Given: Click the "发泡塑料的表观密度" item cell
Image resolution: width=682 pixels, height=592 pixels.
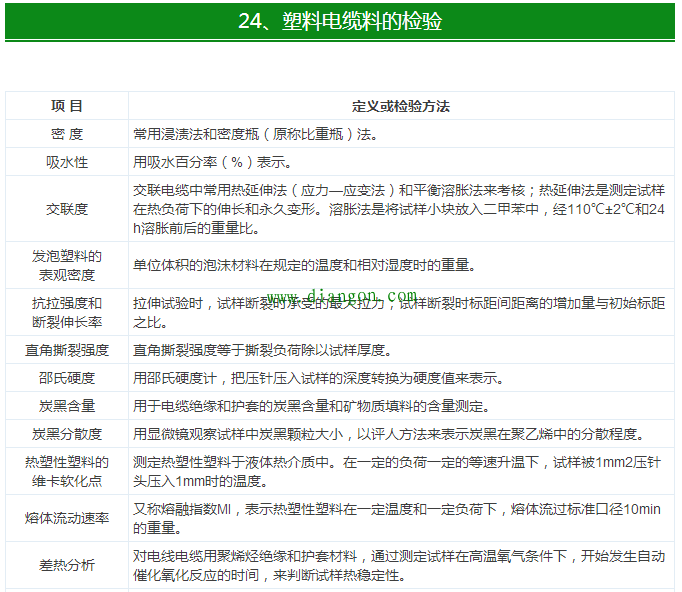Looking at the screenshot, I should point(67,265).
